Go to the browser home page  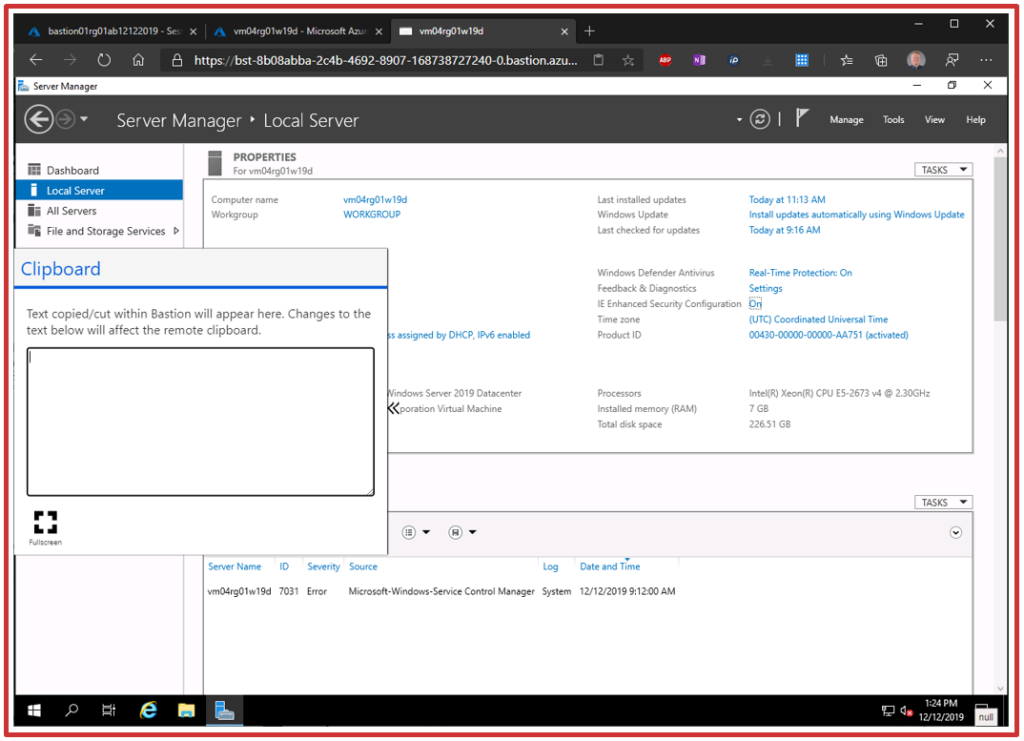138,61
